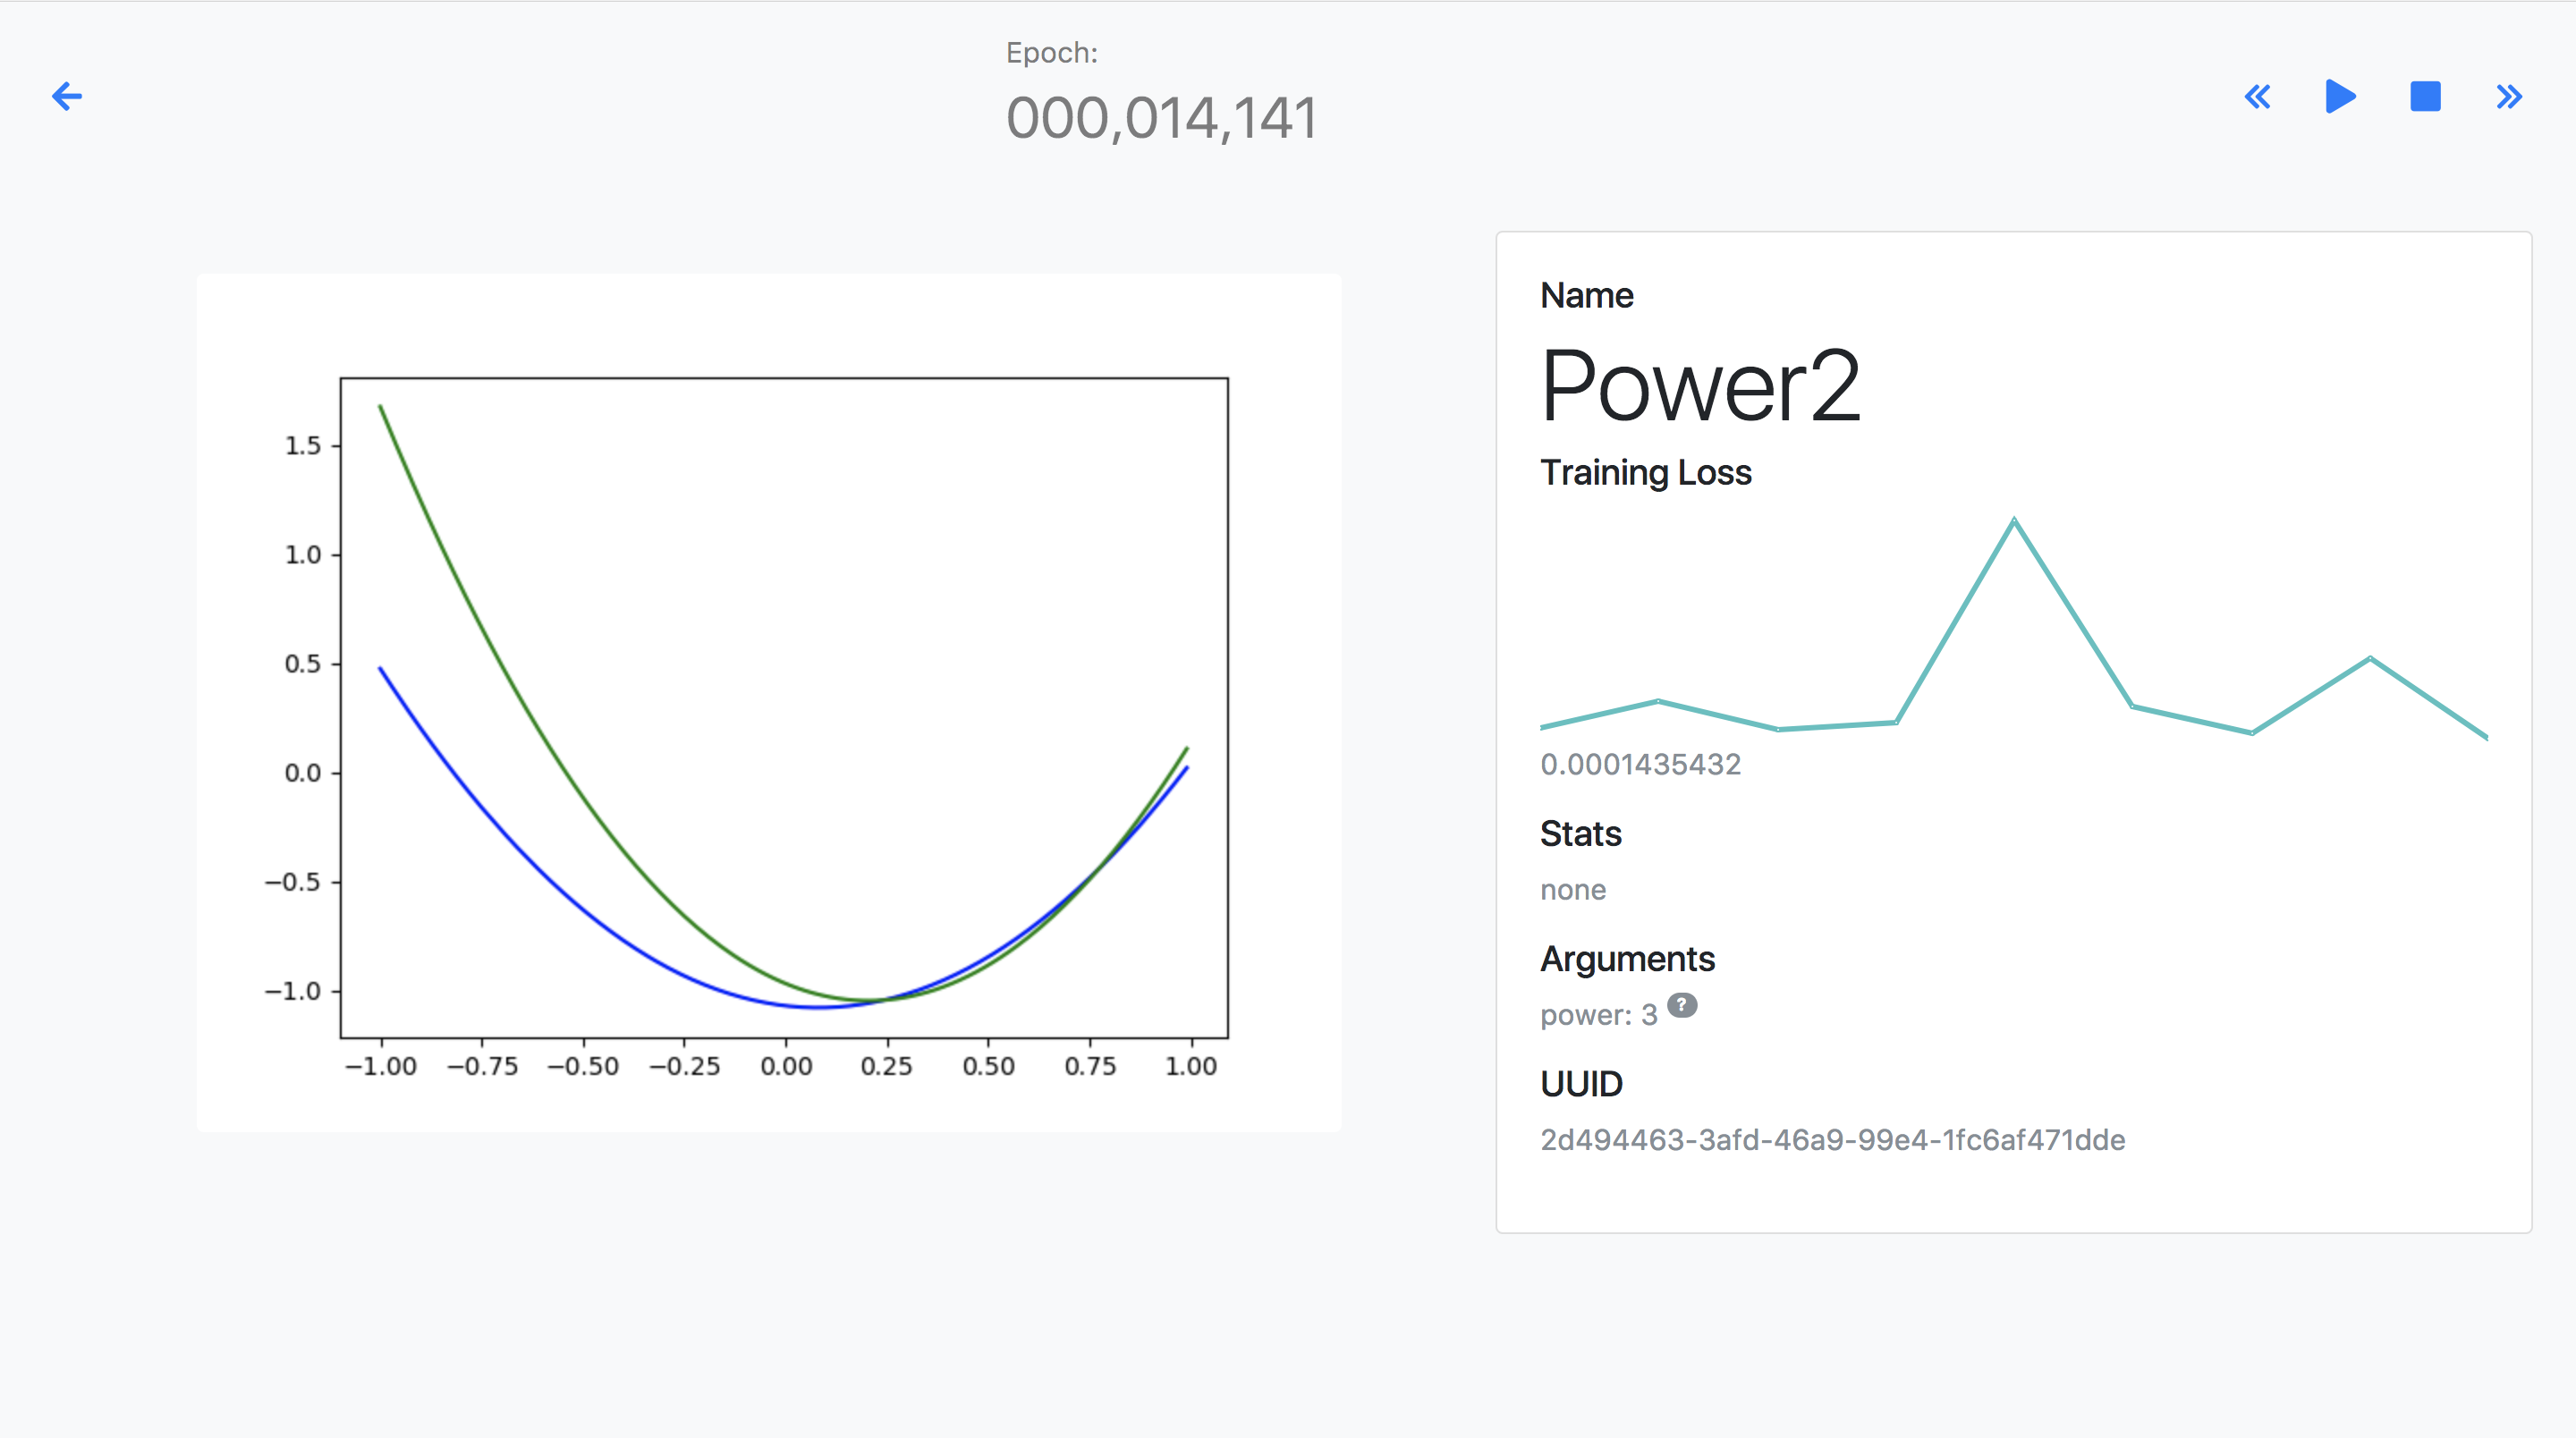Click the Arguments heading

click(x=1627, y=959)
